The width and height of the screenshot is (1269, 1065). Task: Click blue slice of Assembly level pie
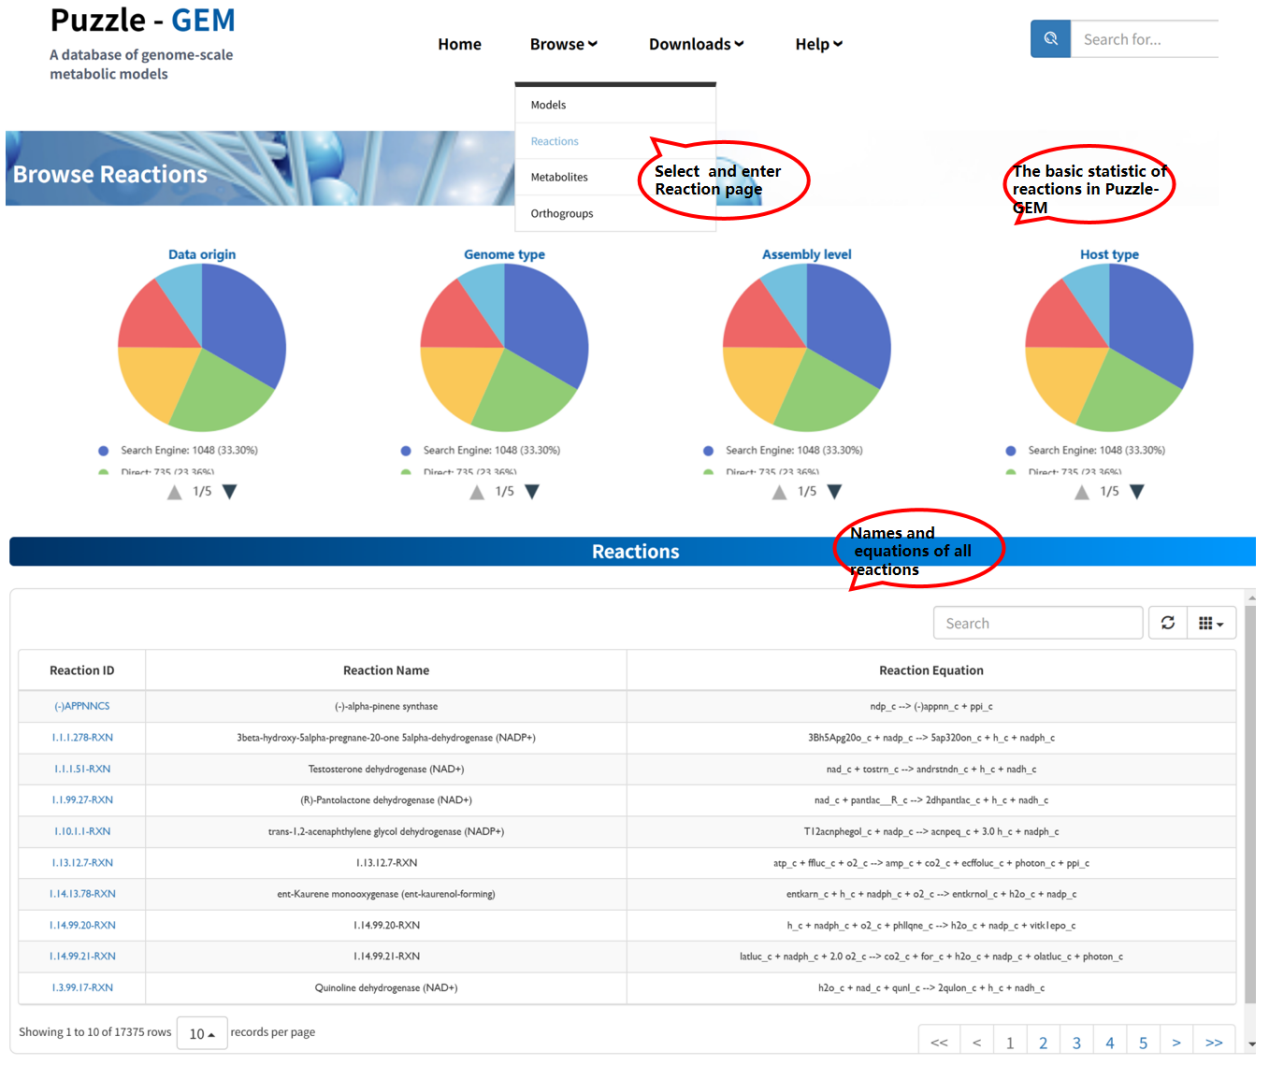coord(852,320)
